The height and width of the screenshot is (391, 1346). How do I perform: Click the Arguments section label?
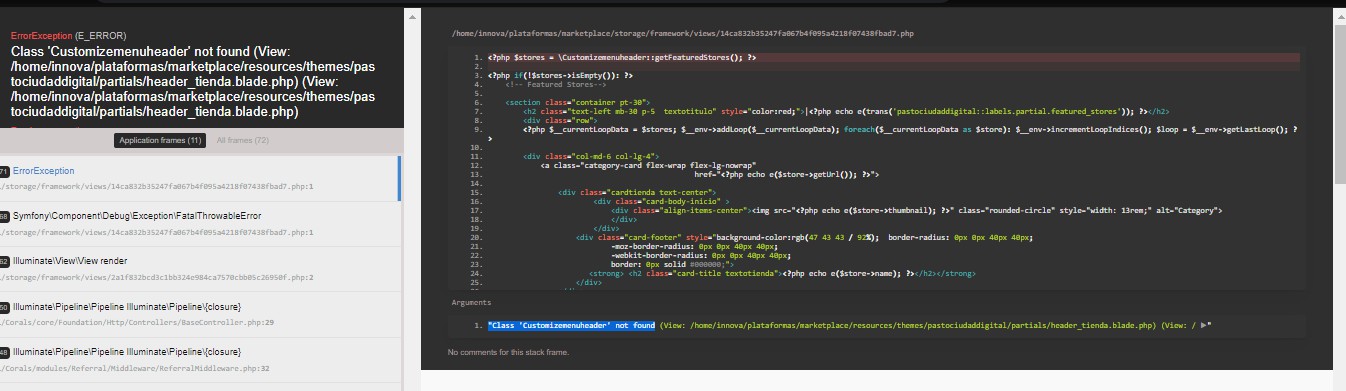[x=471, y=302]
